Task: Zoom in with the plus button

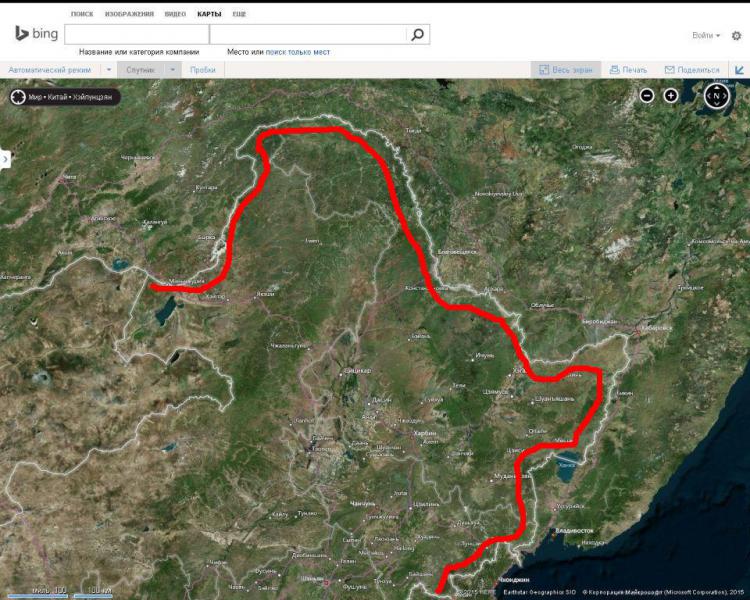Action: coord(671,96)
